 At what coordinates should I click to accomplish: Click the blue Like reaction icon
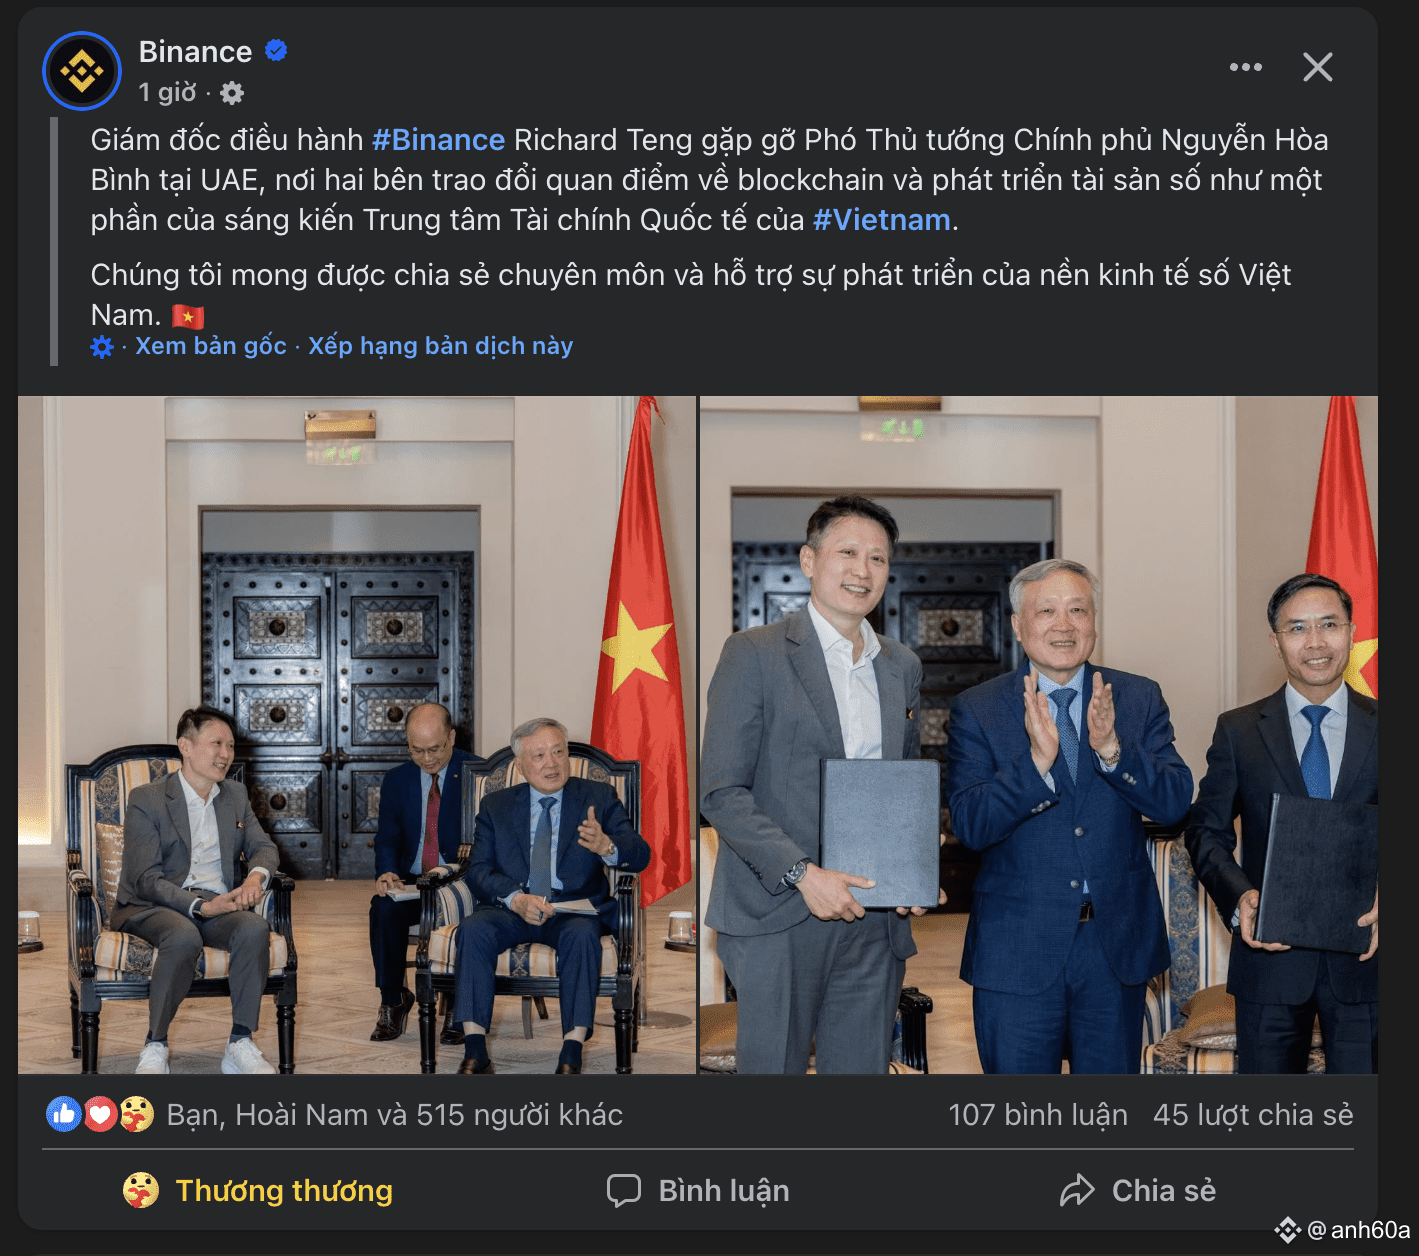[x=63, y=1114]
